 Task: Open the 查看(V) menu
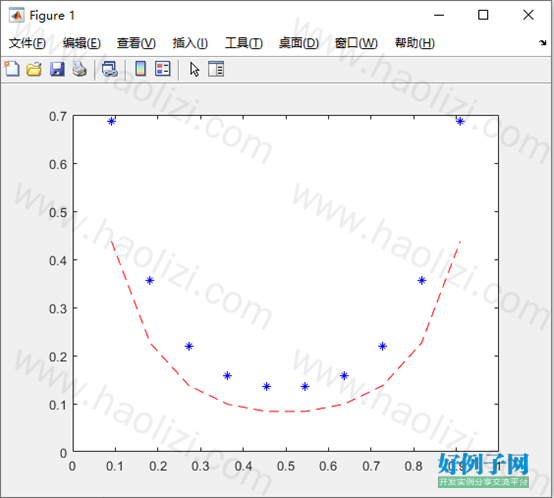(x=136, y=43)
